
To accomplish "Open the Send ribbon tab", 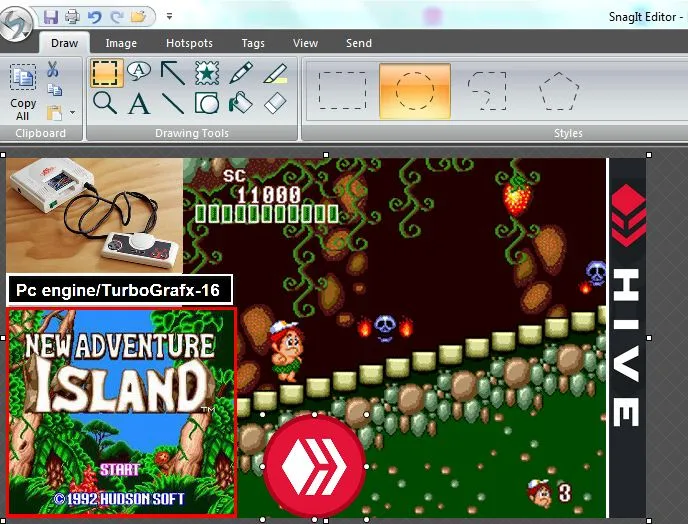I will click(358, 43).
